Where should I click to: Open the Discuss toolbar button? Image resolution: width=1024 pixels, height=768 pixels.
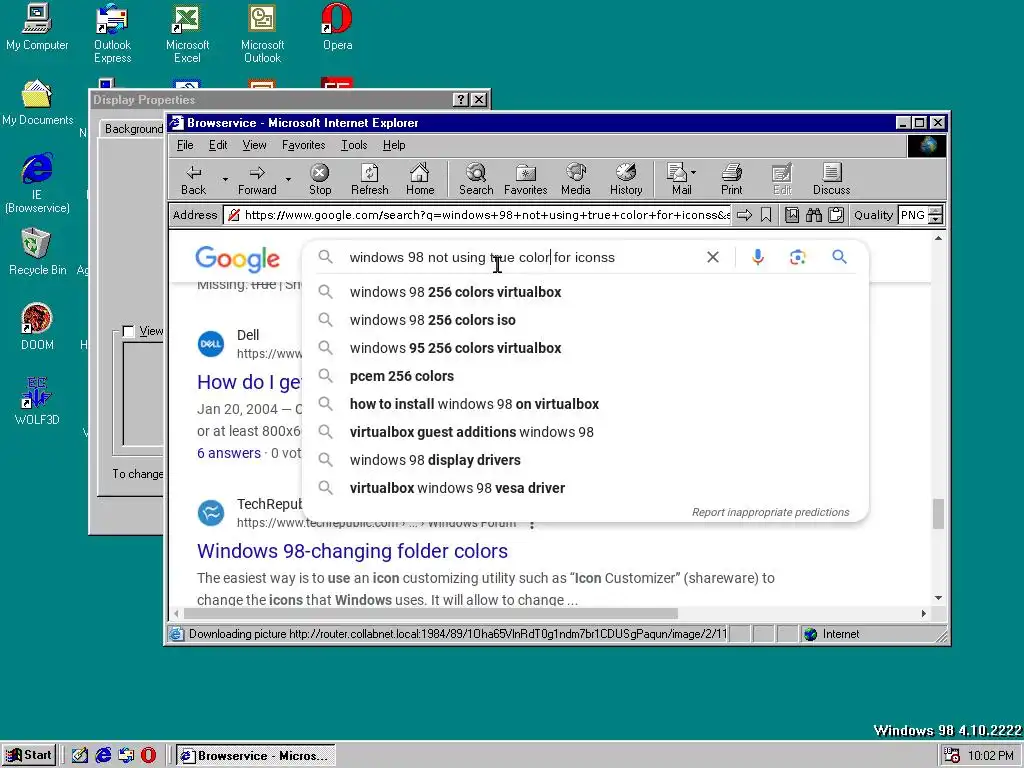click(x=831, y=180)
